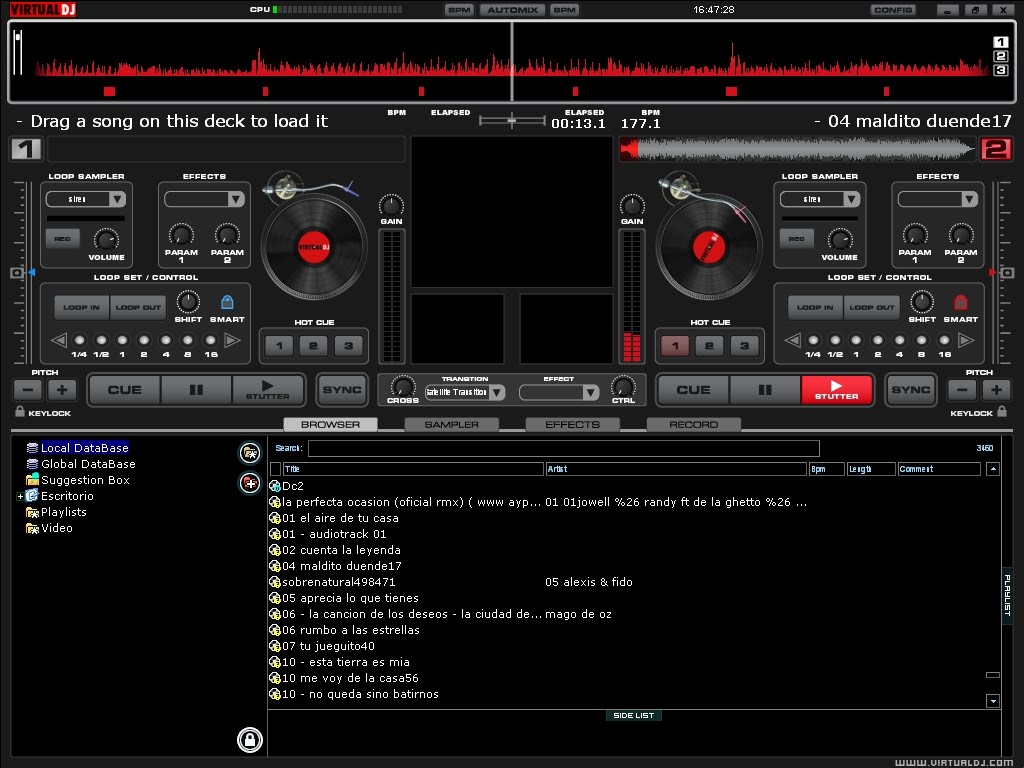Screen dimensions: 1024x768
Task: Activate SYNC on the left deck
Action: coord(343,390)
